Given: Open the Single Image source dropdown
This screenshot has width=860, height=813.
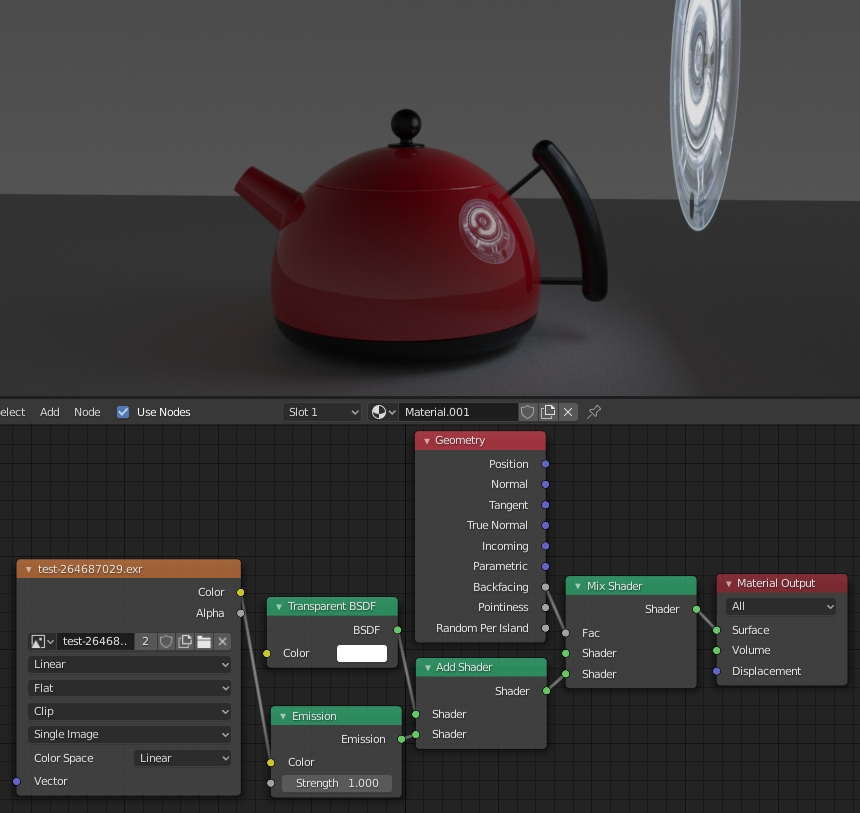Looking at the screenshot, I should tap(129, 735).
